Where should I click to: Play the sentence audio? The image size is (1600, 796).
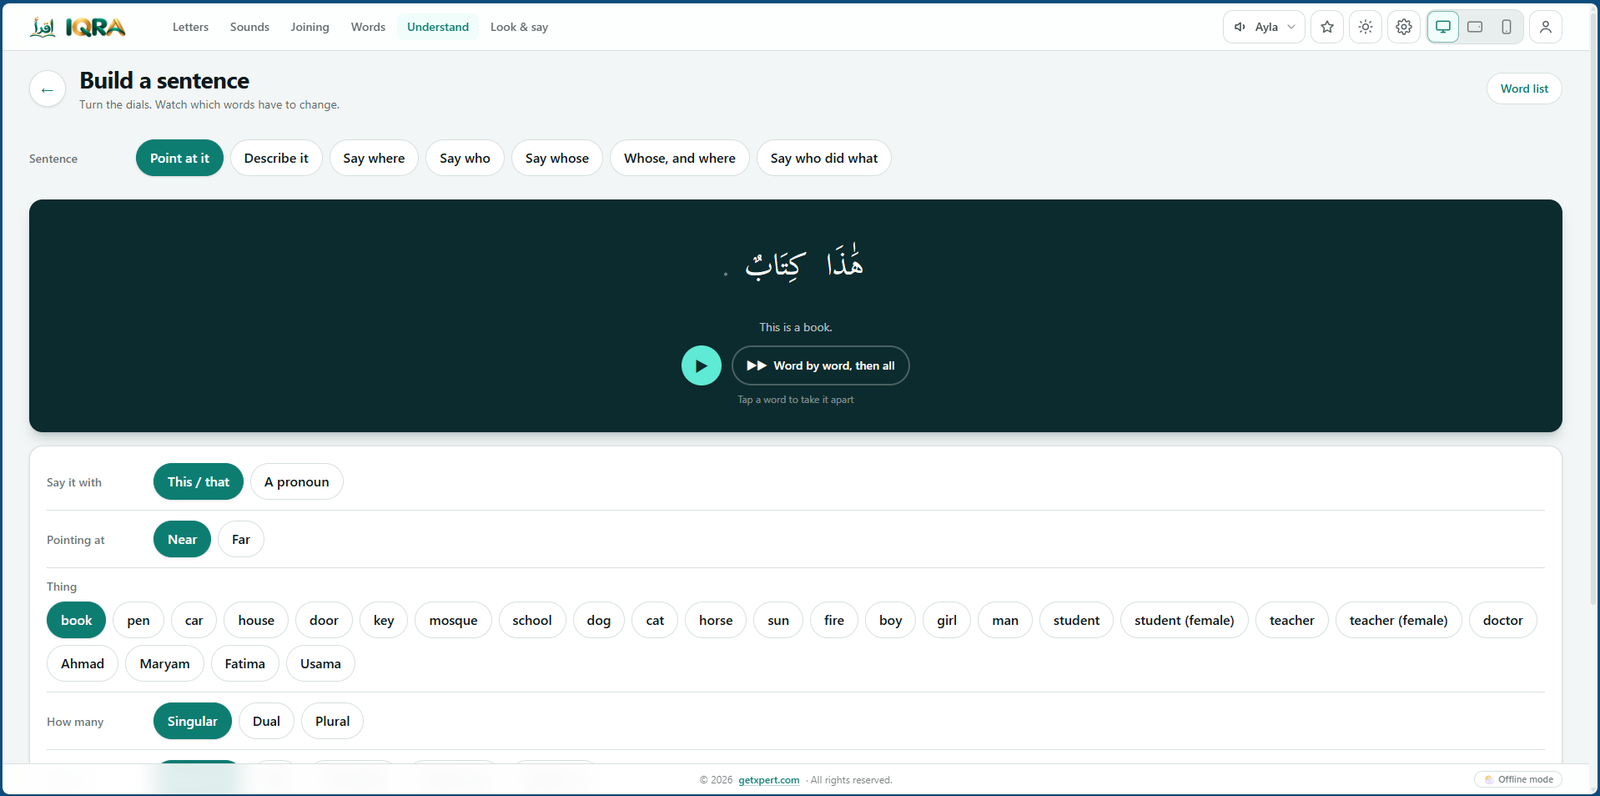tap(701, 366)
